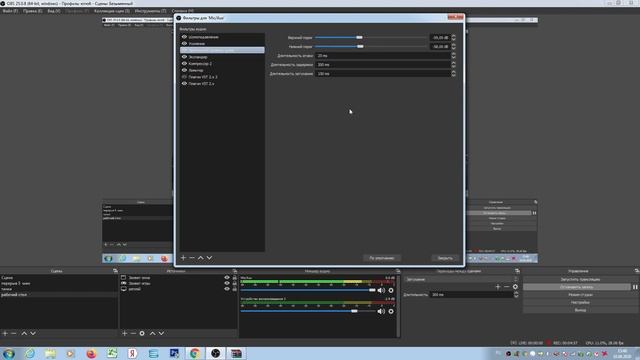The height and width of the screenshot is (360, 640).
Task: Move the source up in Sources panel
Action: point(152,333)
